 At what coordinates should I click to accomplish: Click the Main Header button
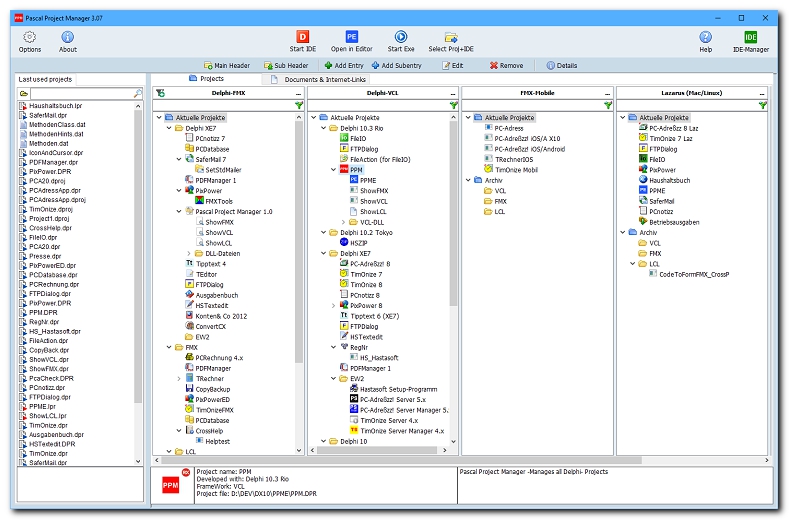[226, 65]
